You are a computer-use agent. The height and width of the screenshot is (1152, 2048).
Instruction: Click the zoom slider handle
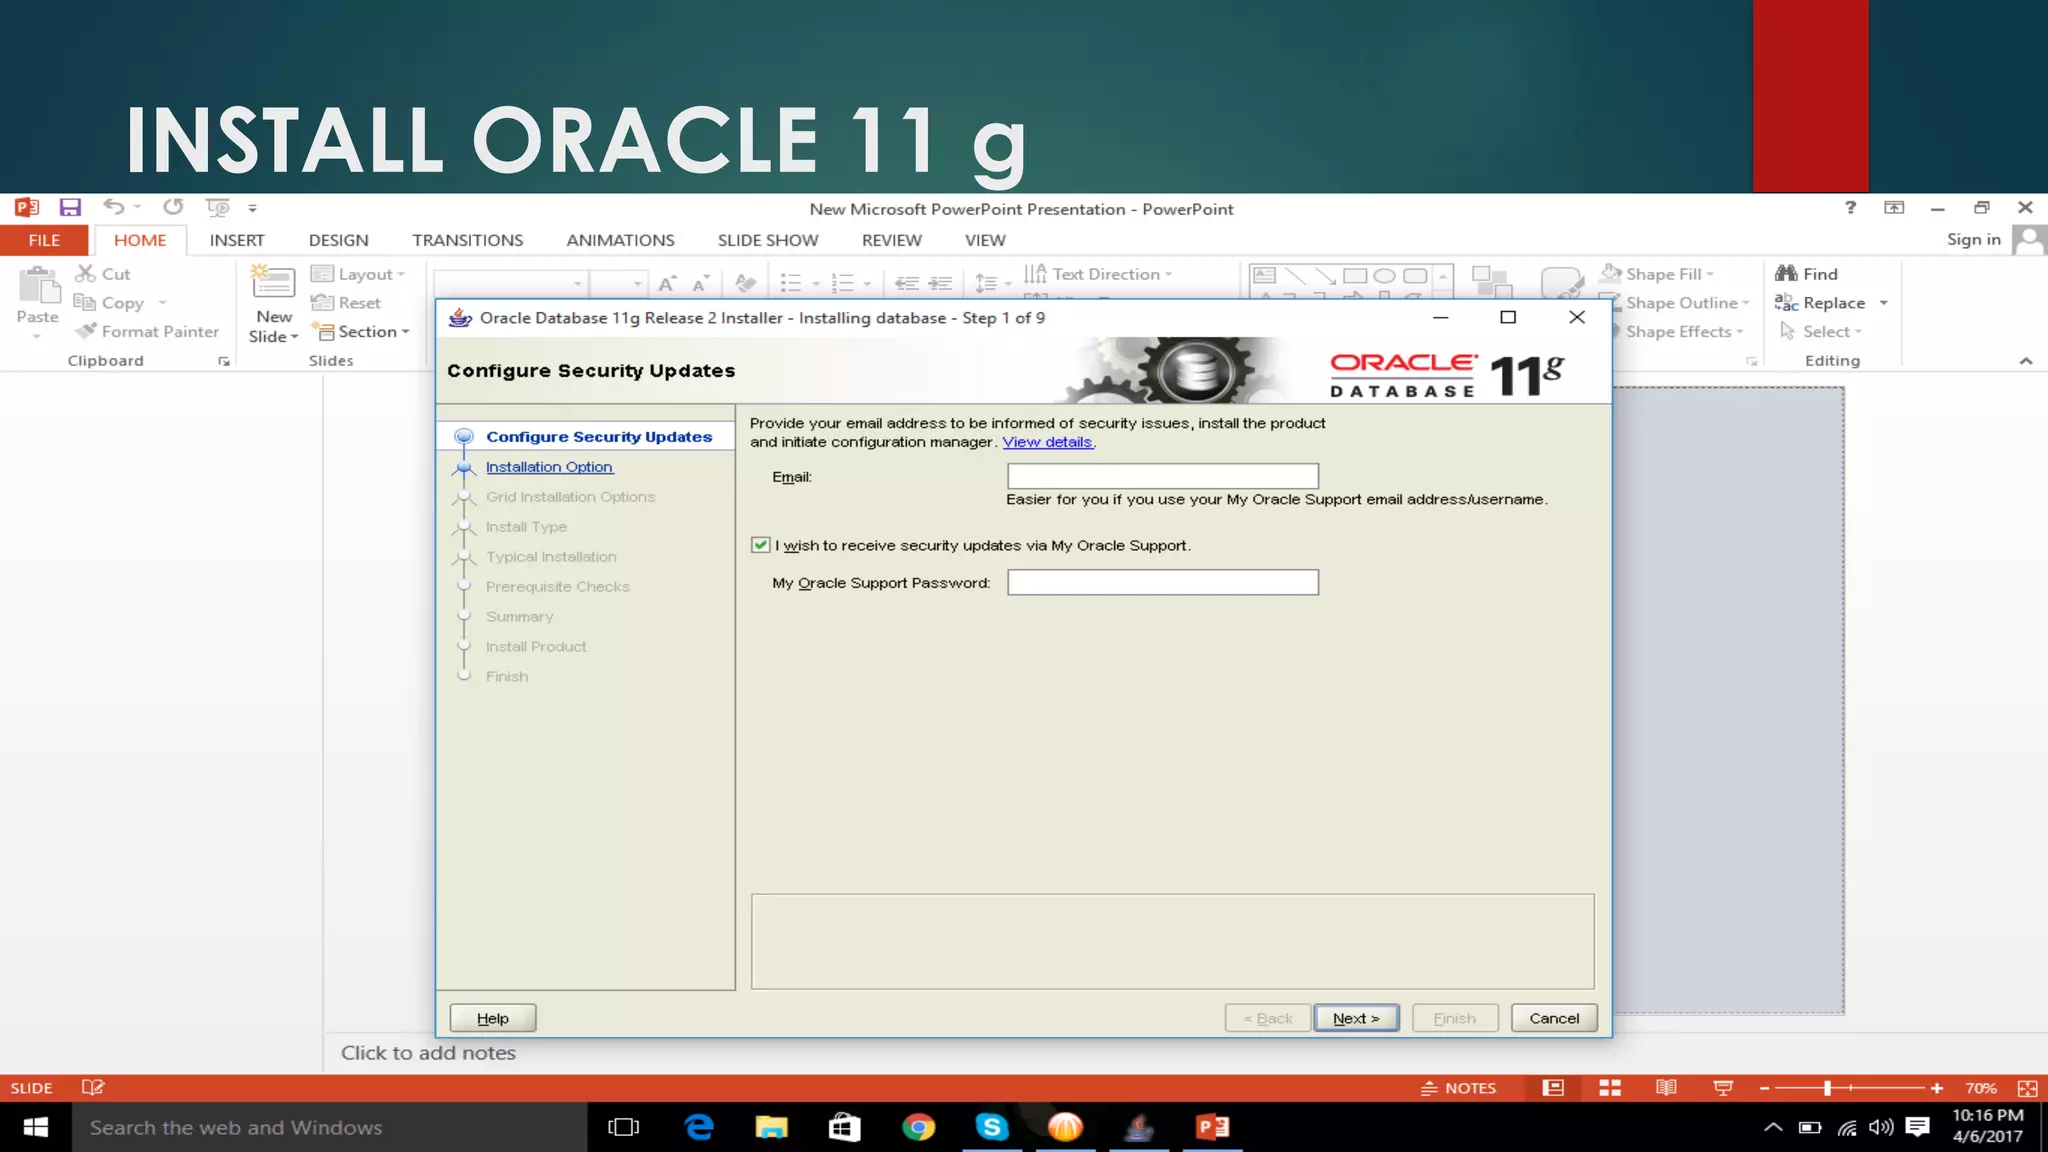(1827, 1088)
